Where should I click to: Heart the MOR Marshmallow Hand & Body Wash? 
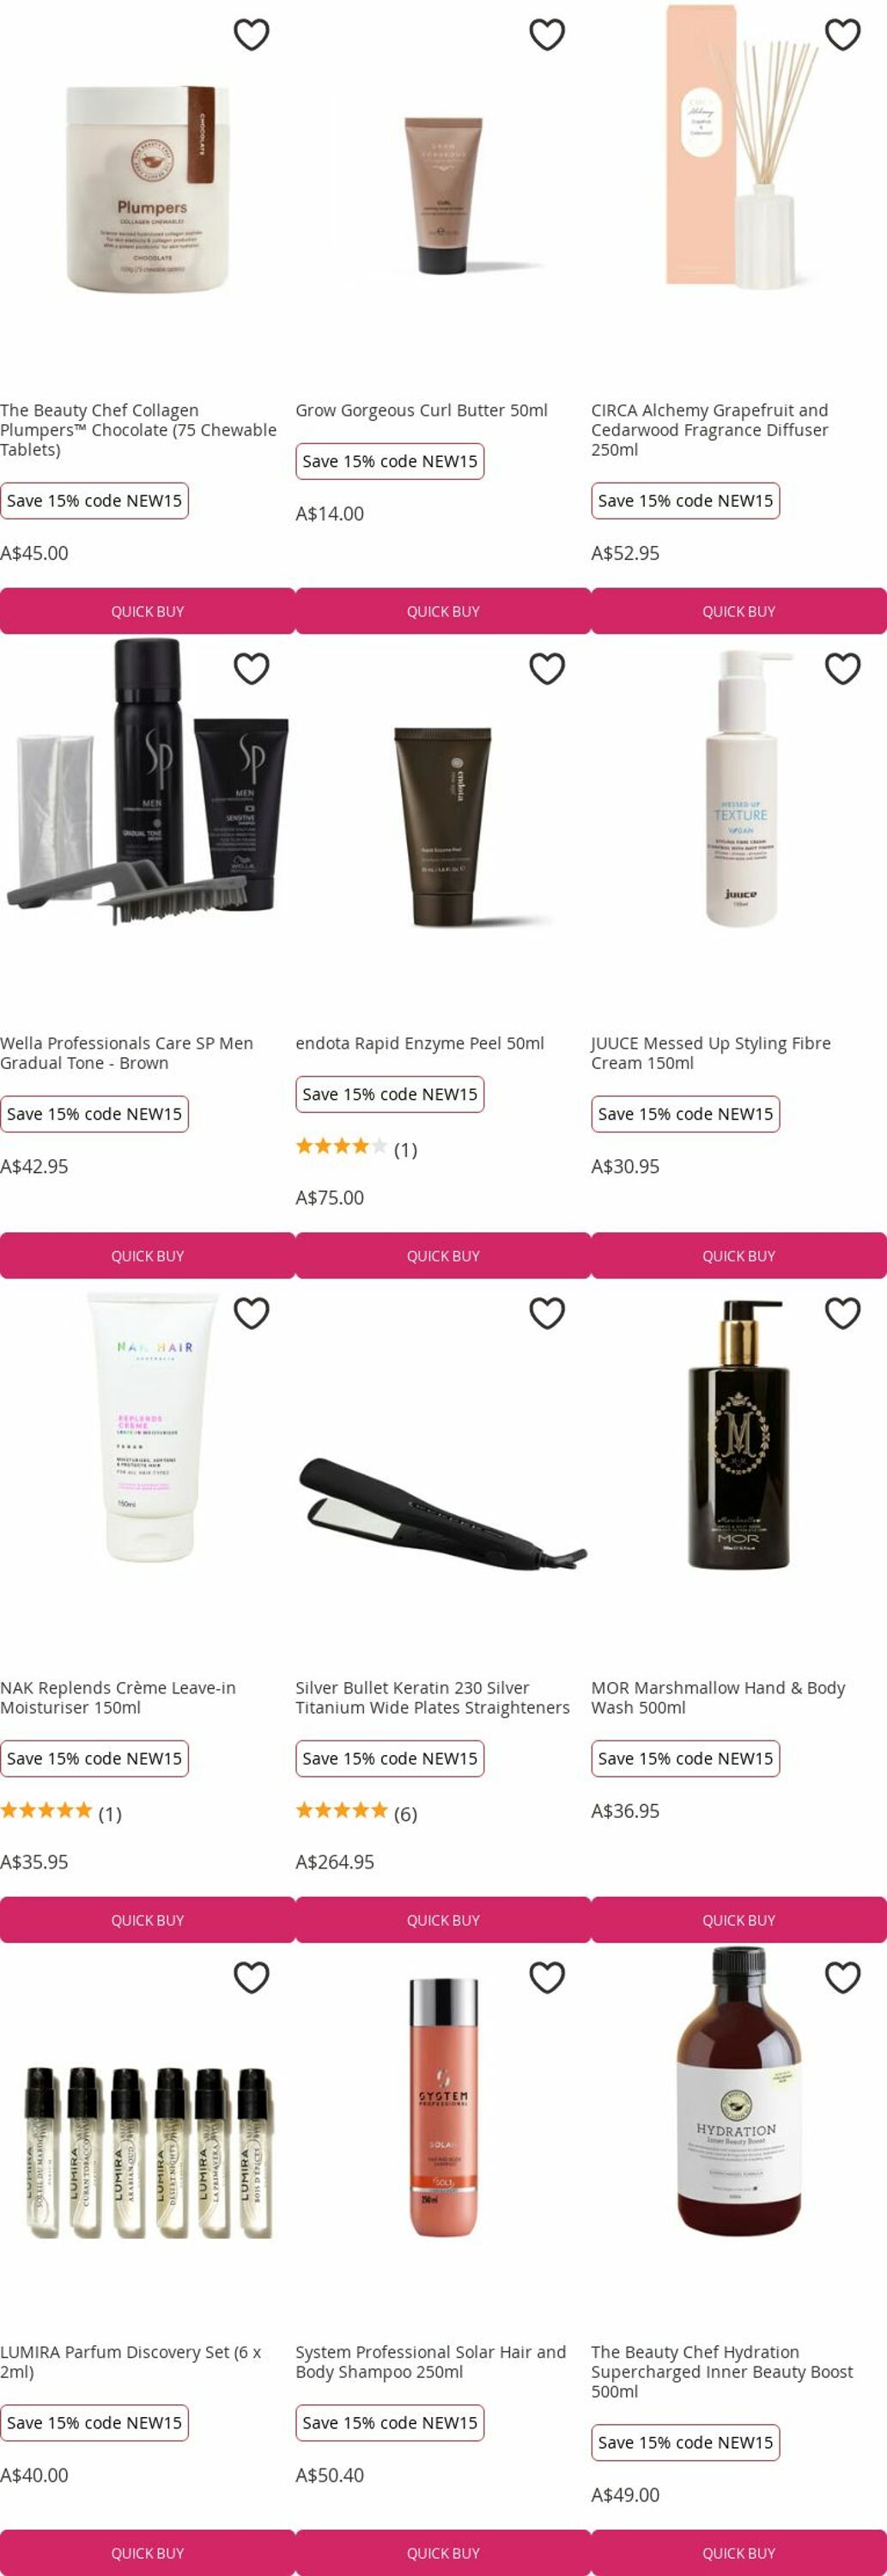point(843,1313)
